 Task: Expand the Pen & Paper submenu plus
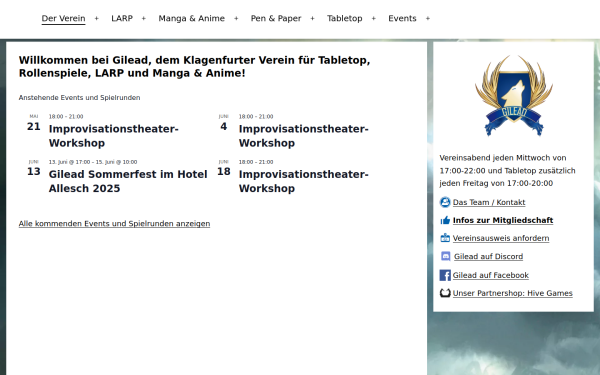[x=312, y=18]
